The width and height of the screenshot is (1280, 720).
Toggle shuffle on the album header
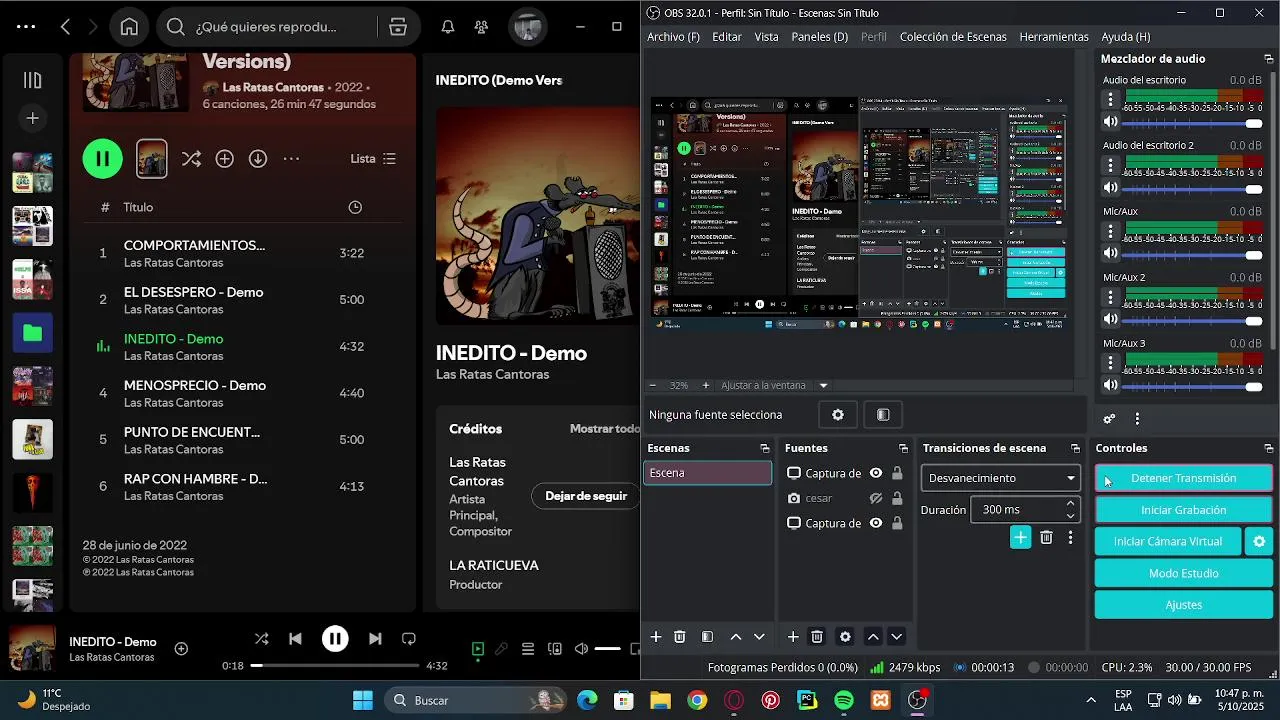pos(191,158)
